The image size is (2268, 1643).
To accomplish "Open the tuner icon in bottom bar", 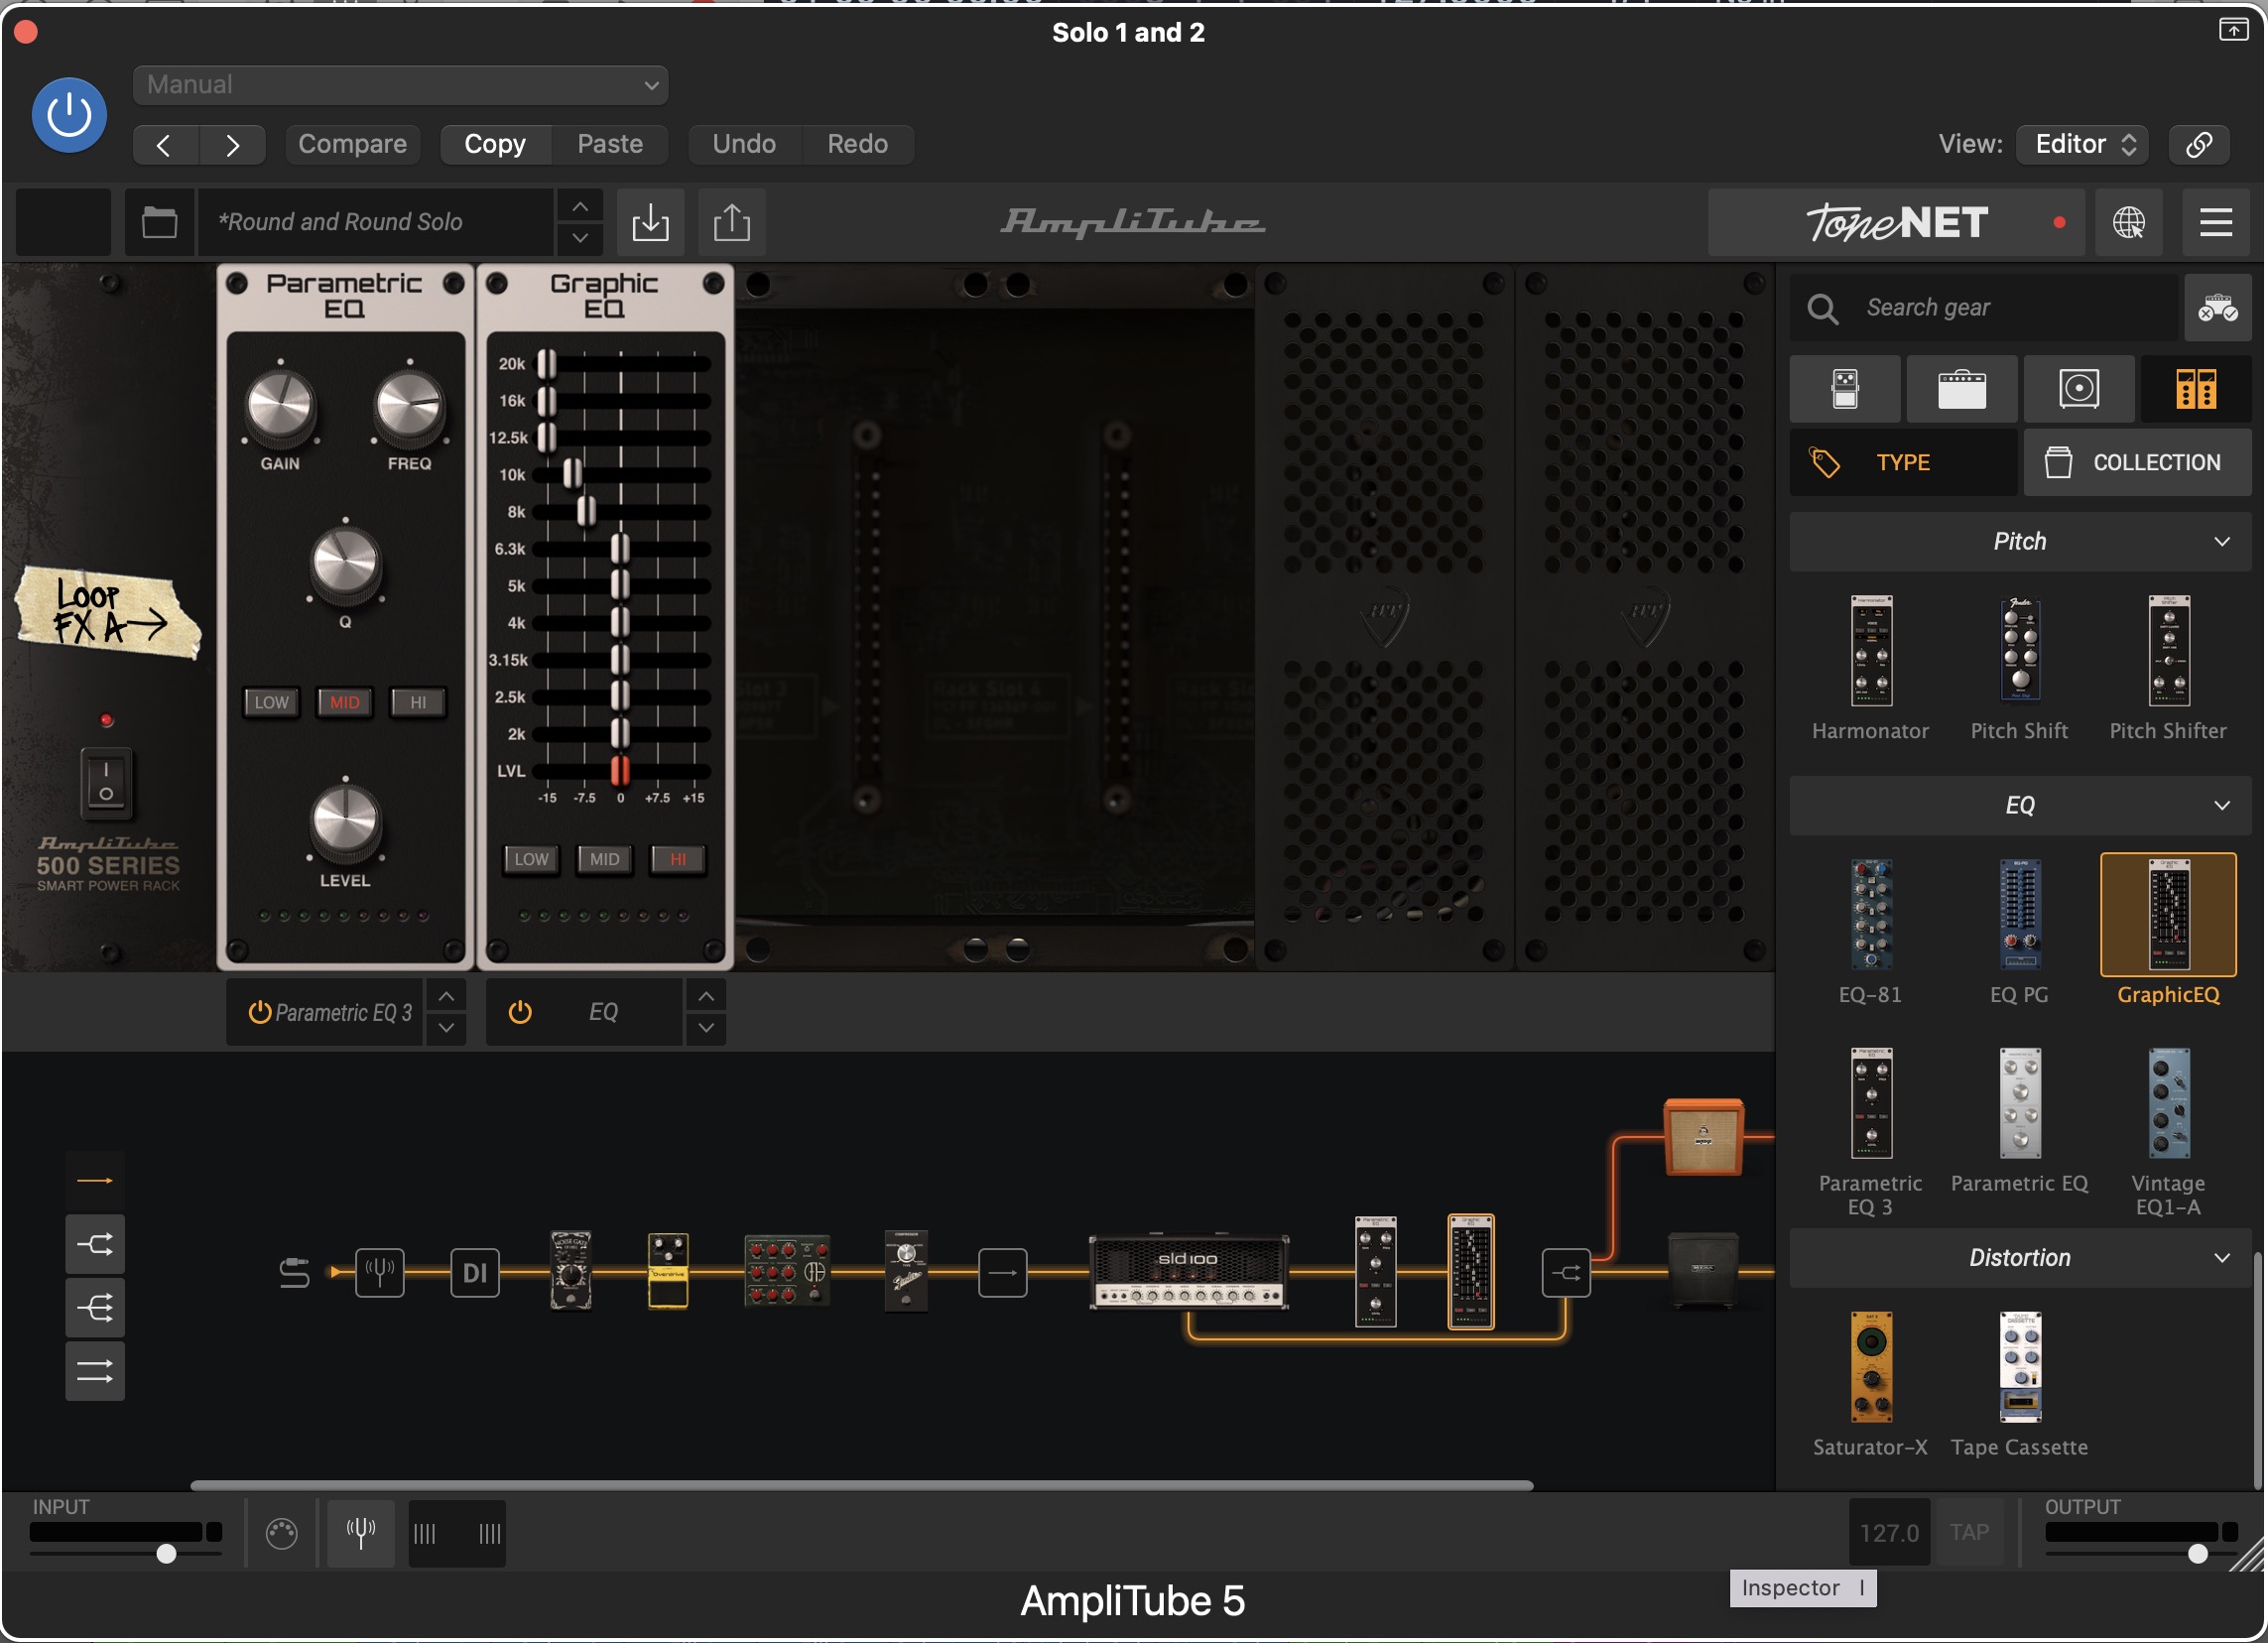I will 361,1533.
